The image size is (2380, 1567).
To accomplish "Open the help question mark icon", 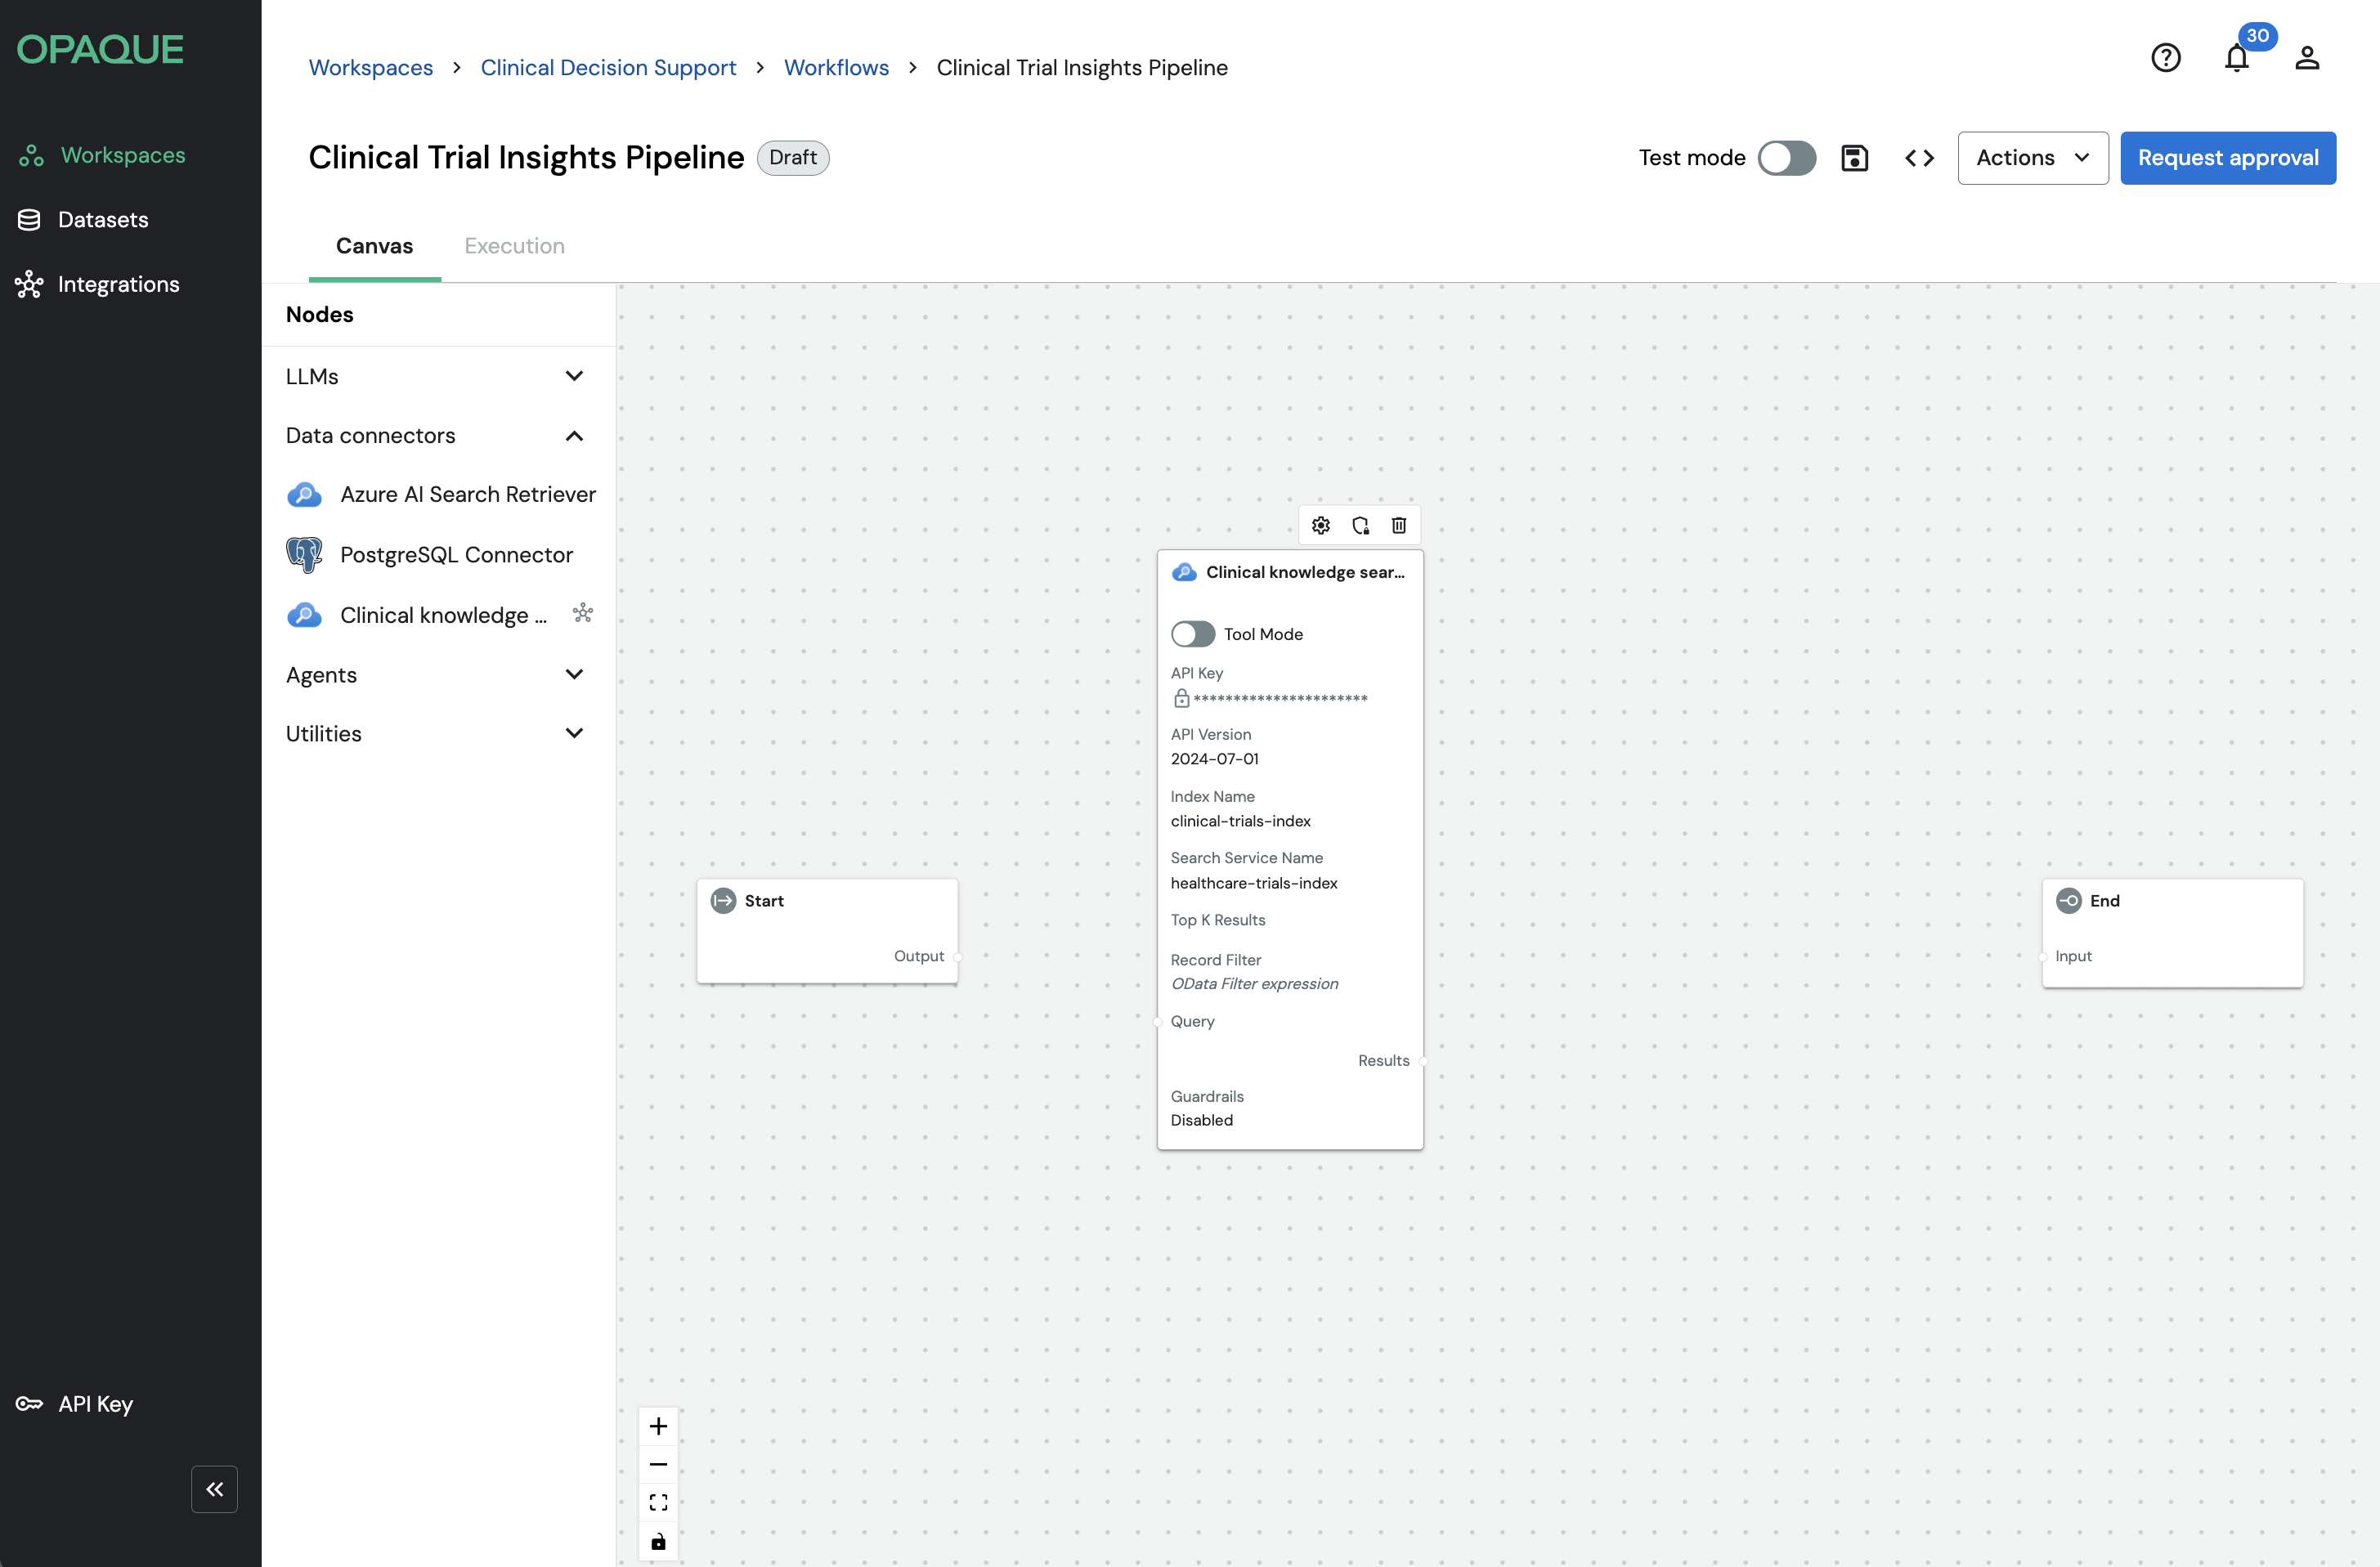I will [x=2165, y=58].
